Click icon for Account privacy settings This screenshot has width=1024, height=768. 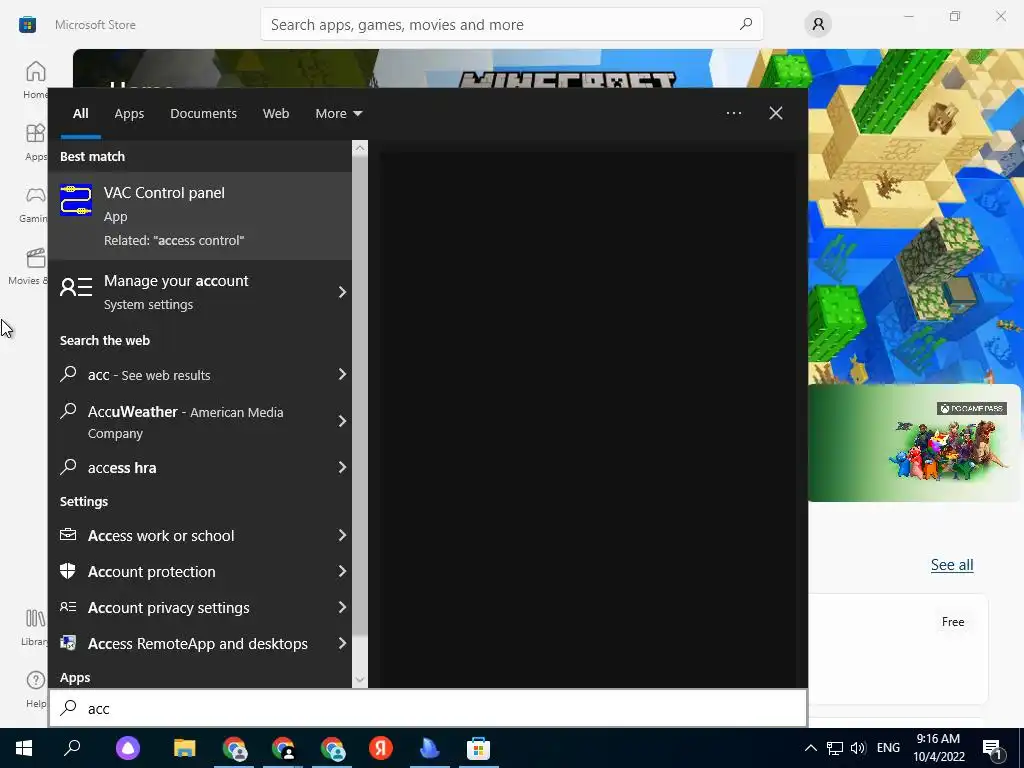pos(68,607)
